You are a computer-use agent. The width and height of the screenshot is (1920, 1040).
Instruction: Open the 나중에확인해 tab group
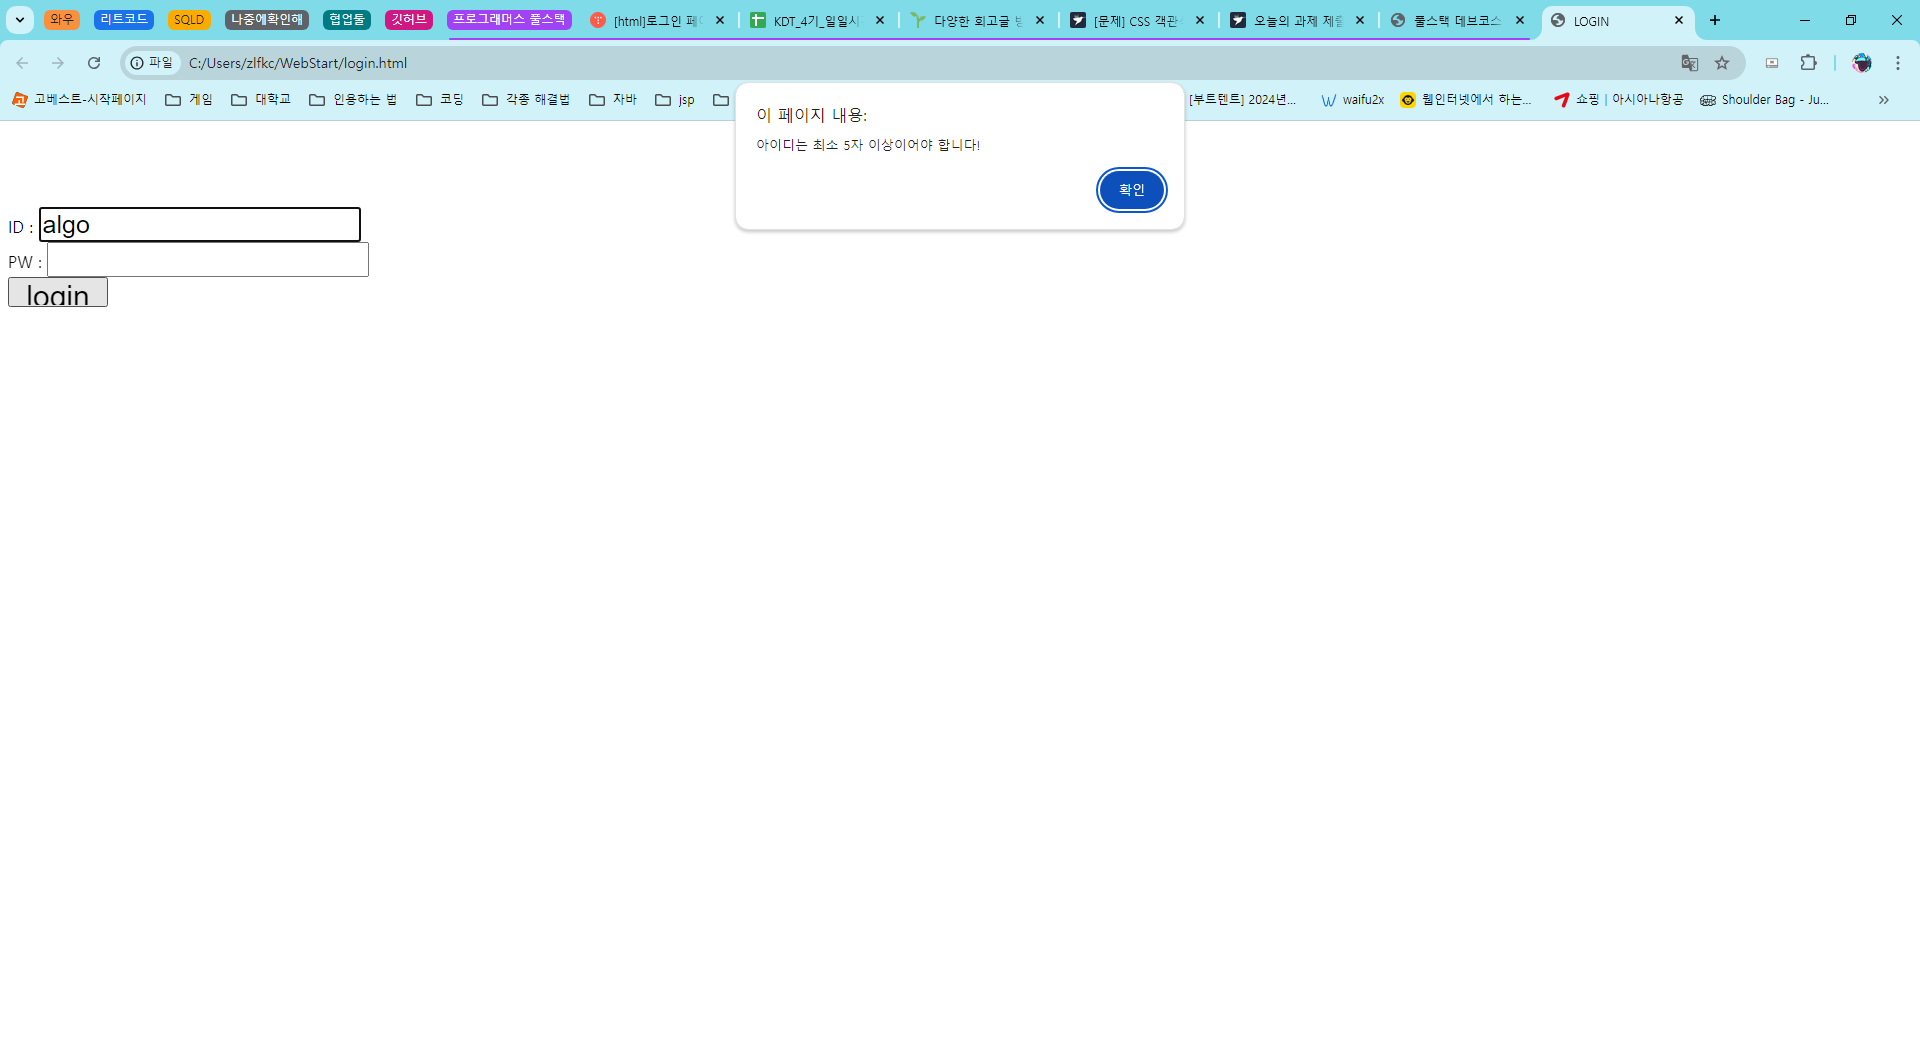pos(267,20)
